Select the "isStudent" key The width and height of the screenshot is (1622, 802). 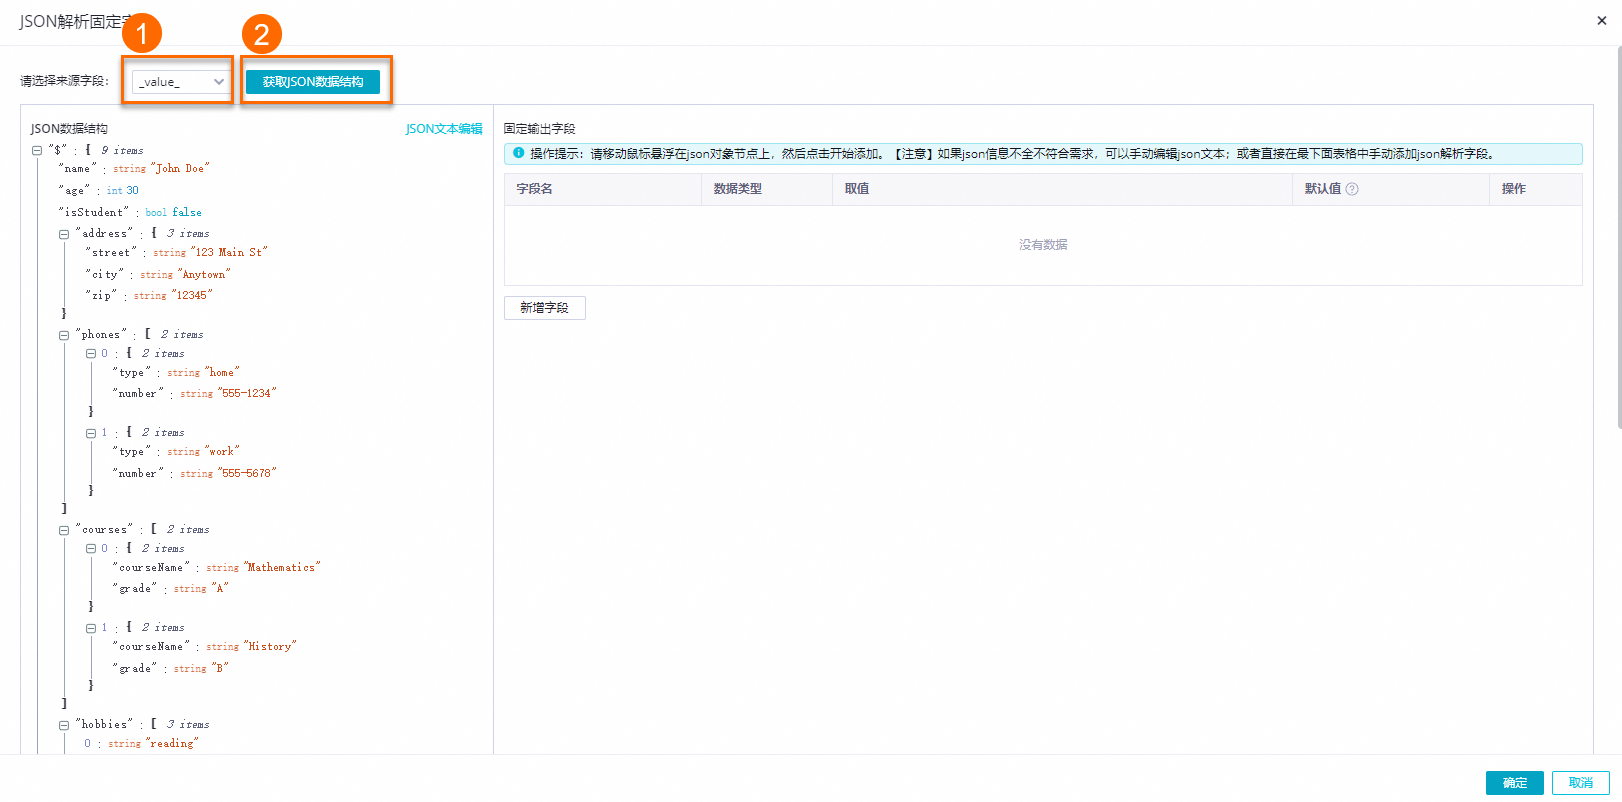(94, 213)
